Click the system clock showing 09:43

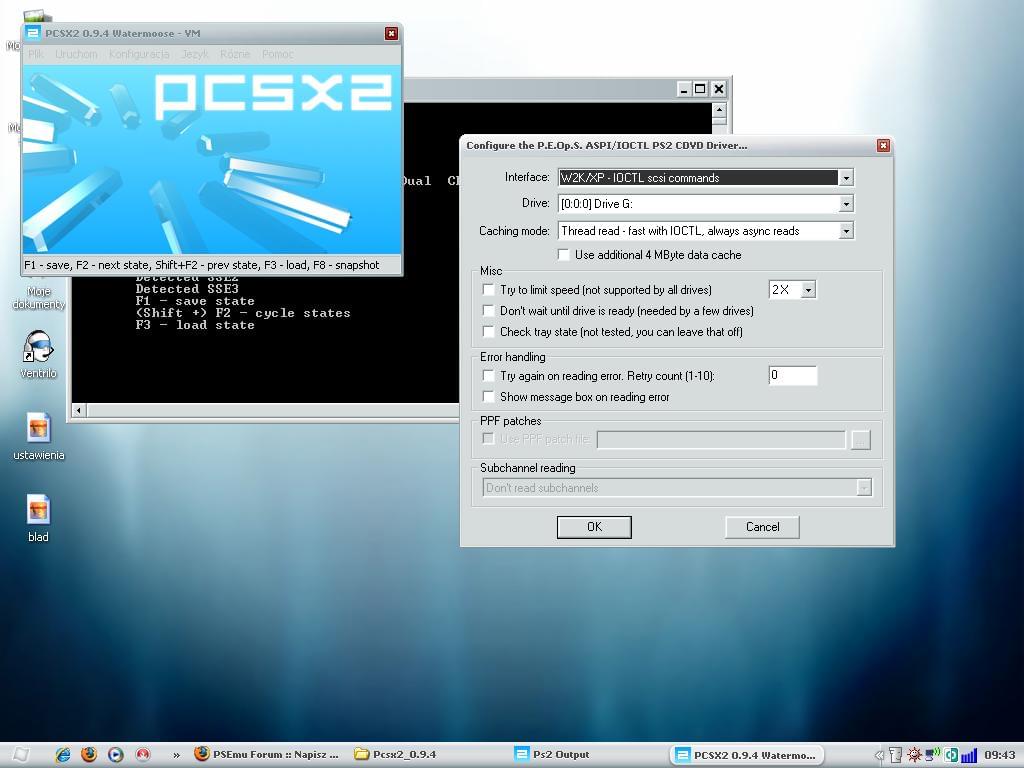tap(999, 755)
